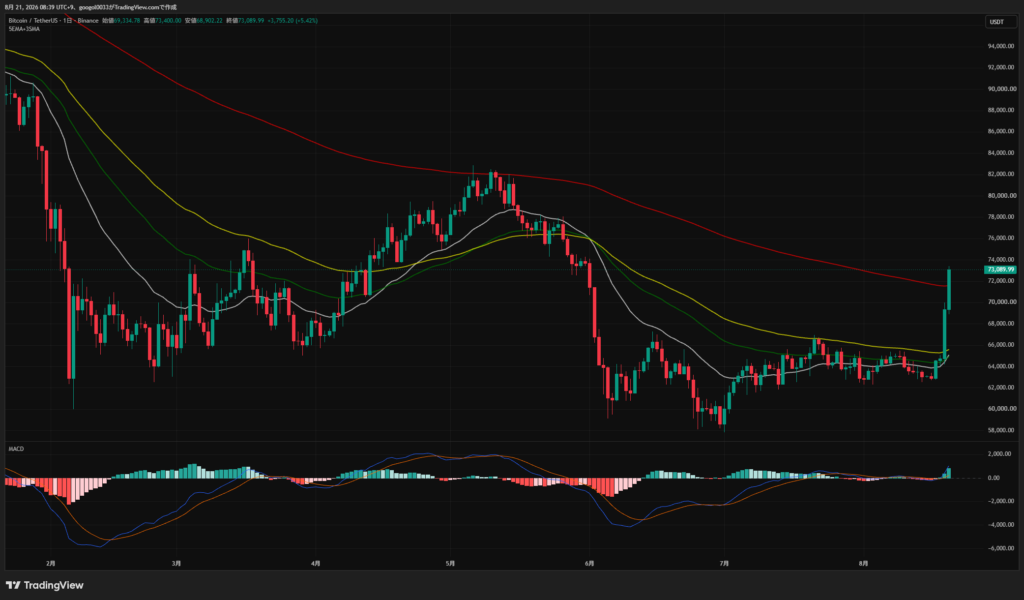Open the USDT currency selector
Screen dimensions: 1024x600
[1000, 22]
